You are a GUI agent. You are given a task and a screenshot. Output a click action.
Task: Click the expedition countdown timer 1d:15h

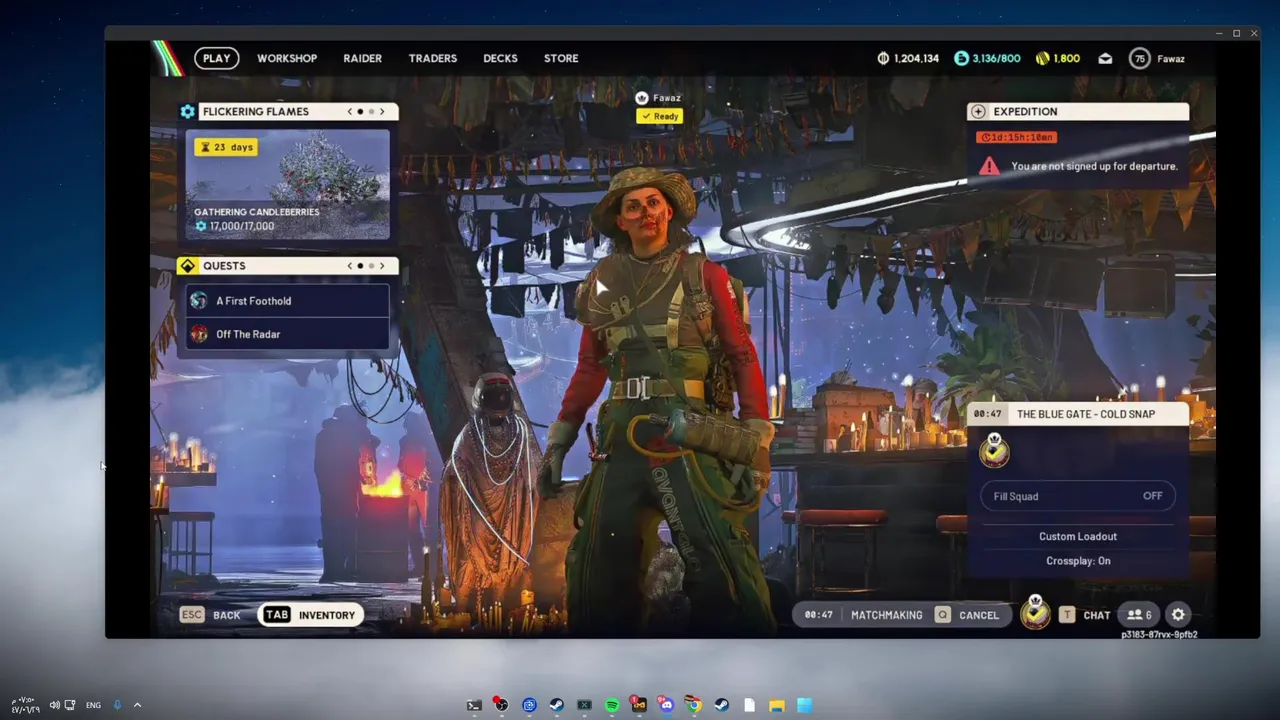[x=1016, y=137]
